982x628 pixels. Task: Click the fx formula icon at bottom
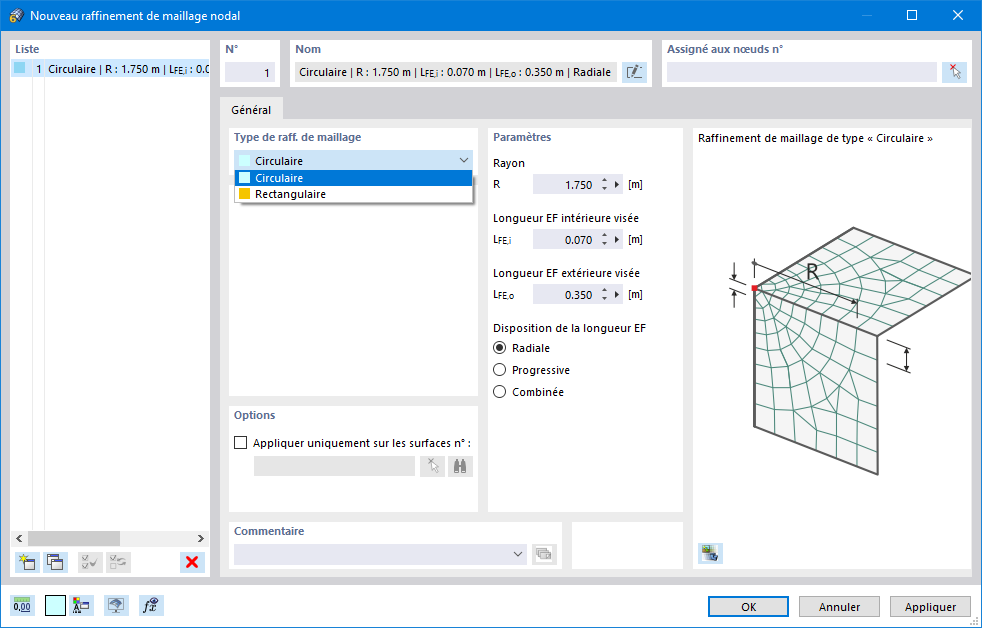point(151,605)
